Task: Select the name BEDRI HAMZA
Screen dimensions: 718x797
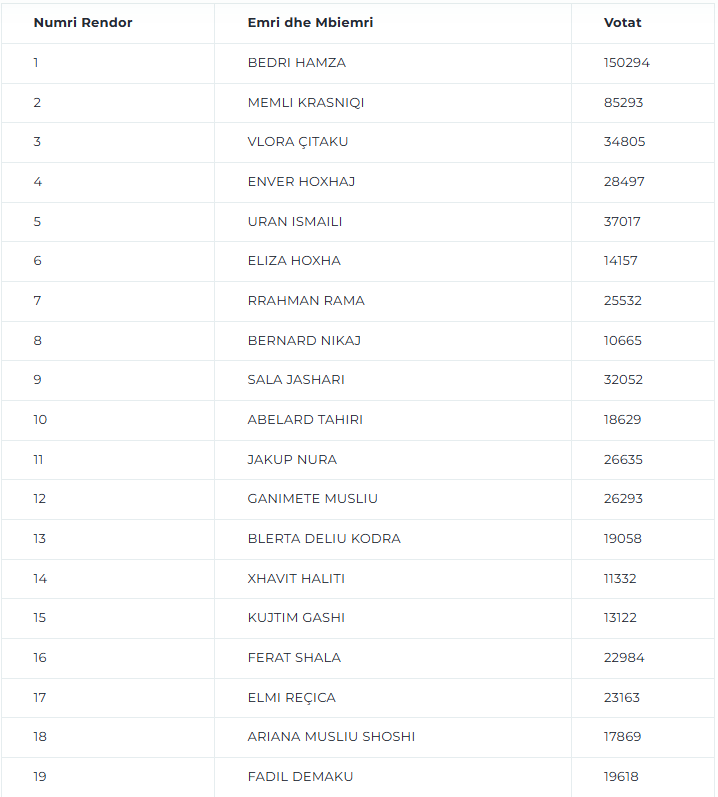Action: [x=297, y=63]
